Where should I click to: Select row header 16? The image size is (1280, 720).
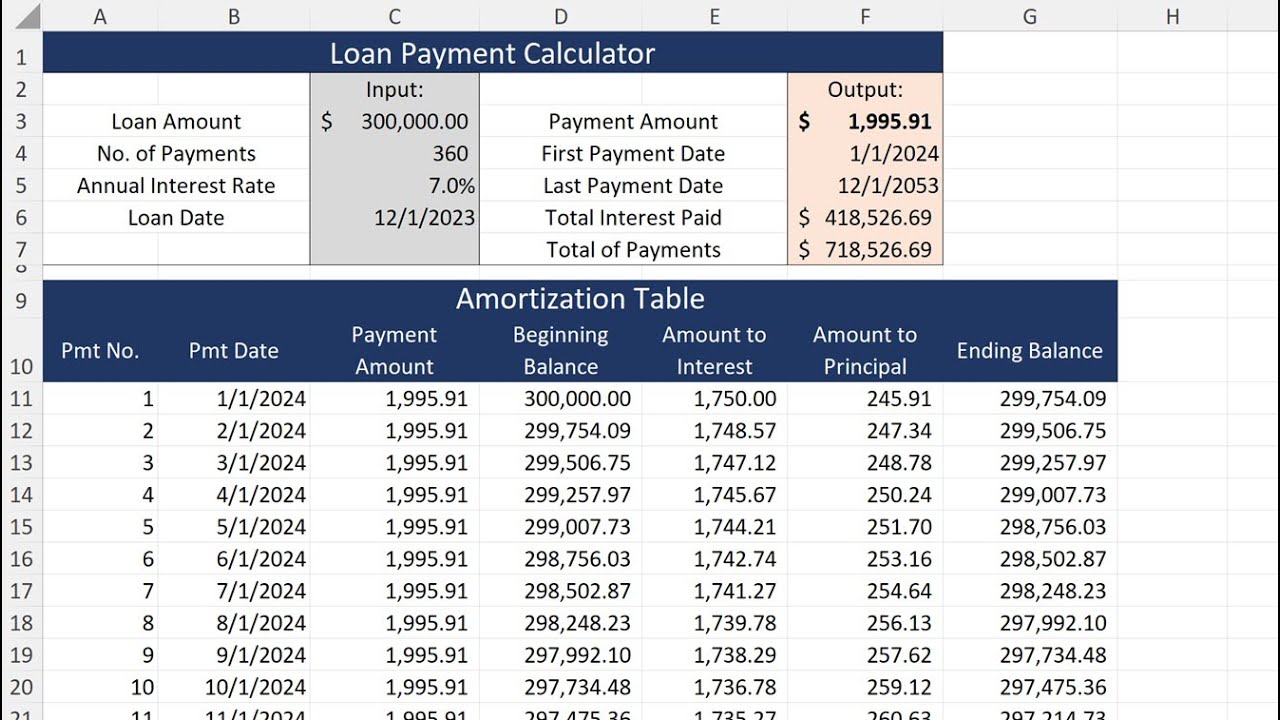(21, 559)
